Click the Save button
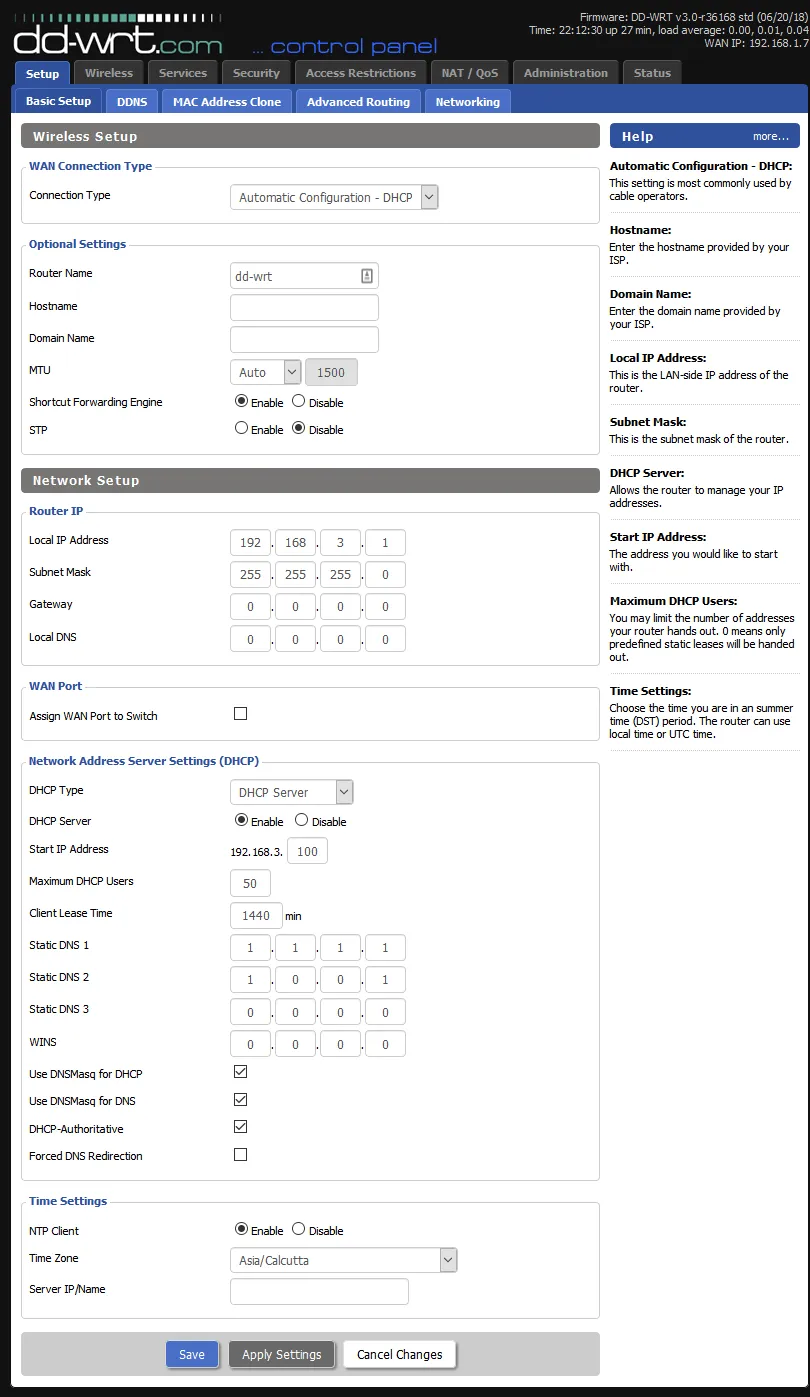Image resolution: width=810 pixels, height=1397 pixels. [x=192, y=1354]
